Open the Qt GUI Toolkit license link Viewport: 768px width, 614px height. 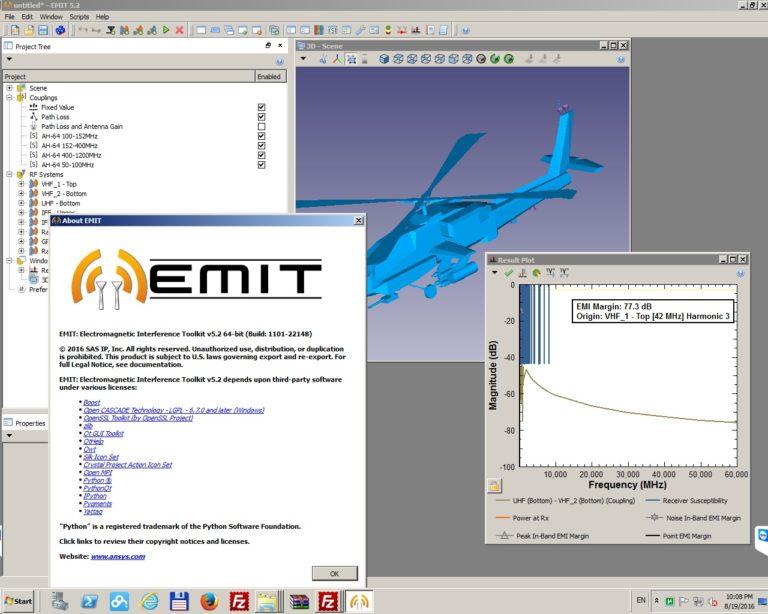click(x=103, y=434)
